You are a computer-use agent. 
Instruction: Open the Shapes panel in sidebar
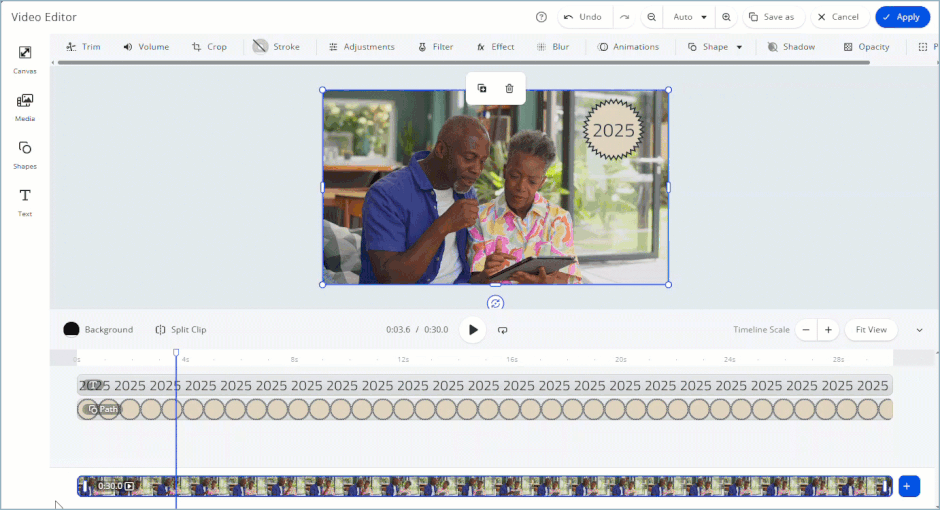[x=25, y=155]
